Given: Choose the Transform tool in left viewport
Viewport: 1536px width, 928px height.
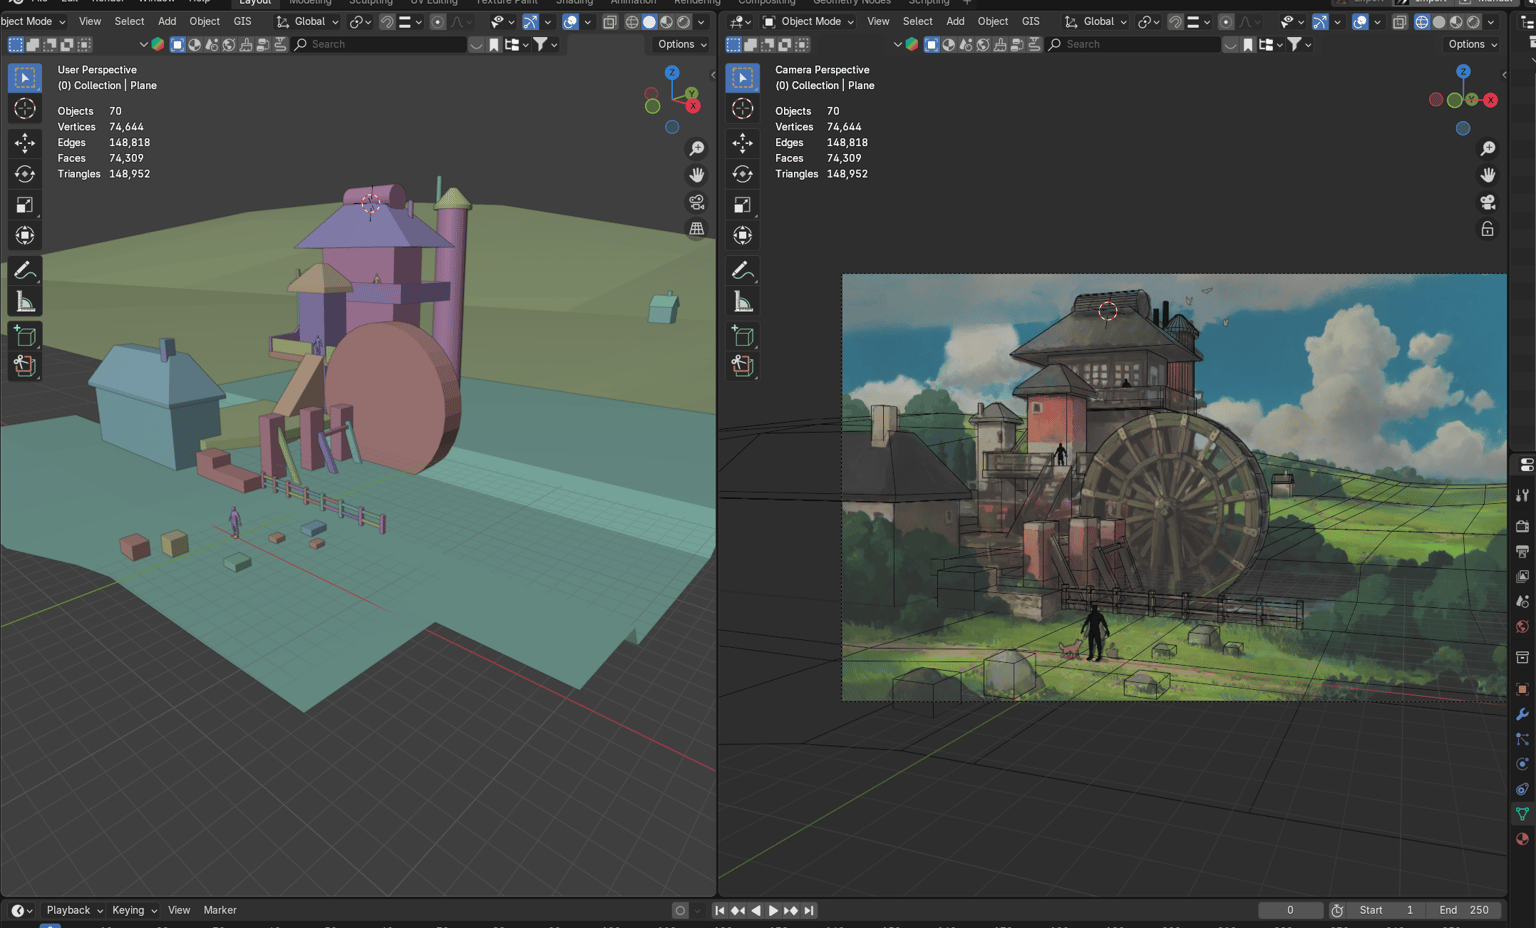Looking at the screenshot, I should click(25, 236).
